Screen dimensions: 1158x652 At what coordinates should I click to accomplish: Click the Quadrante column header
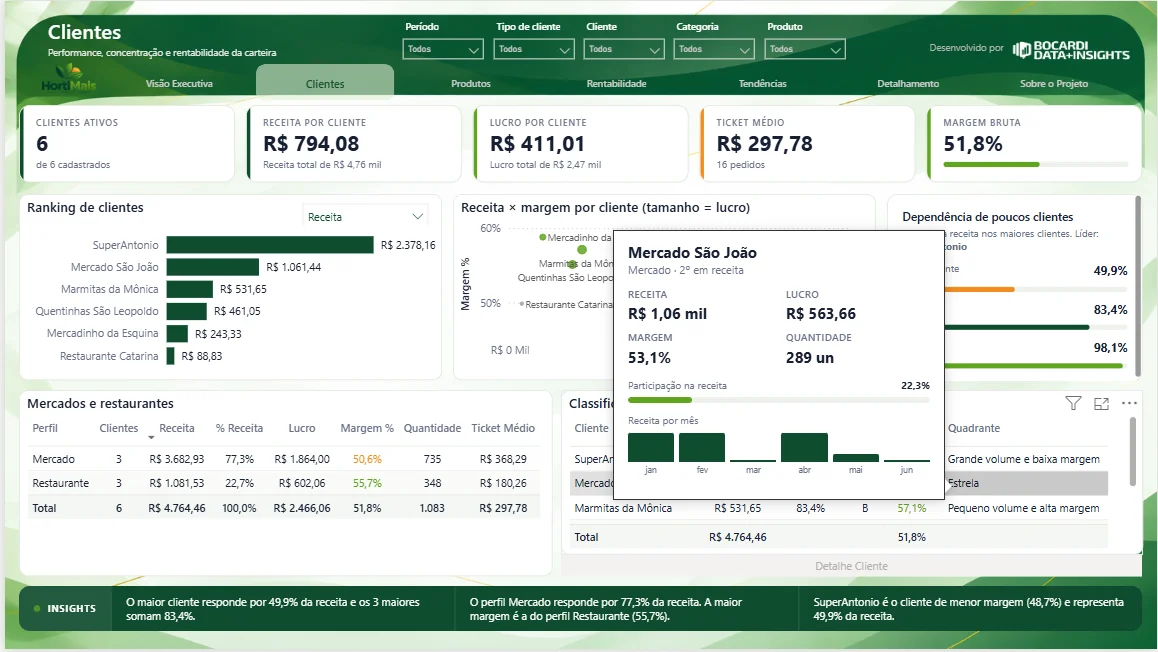click(974, 428)
